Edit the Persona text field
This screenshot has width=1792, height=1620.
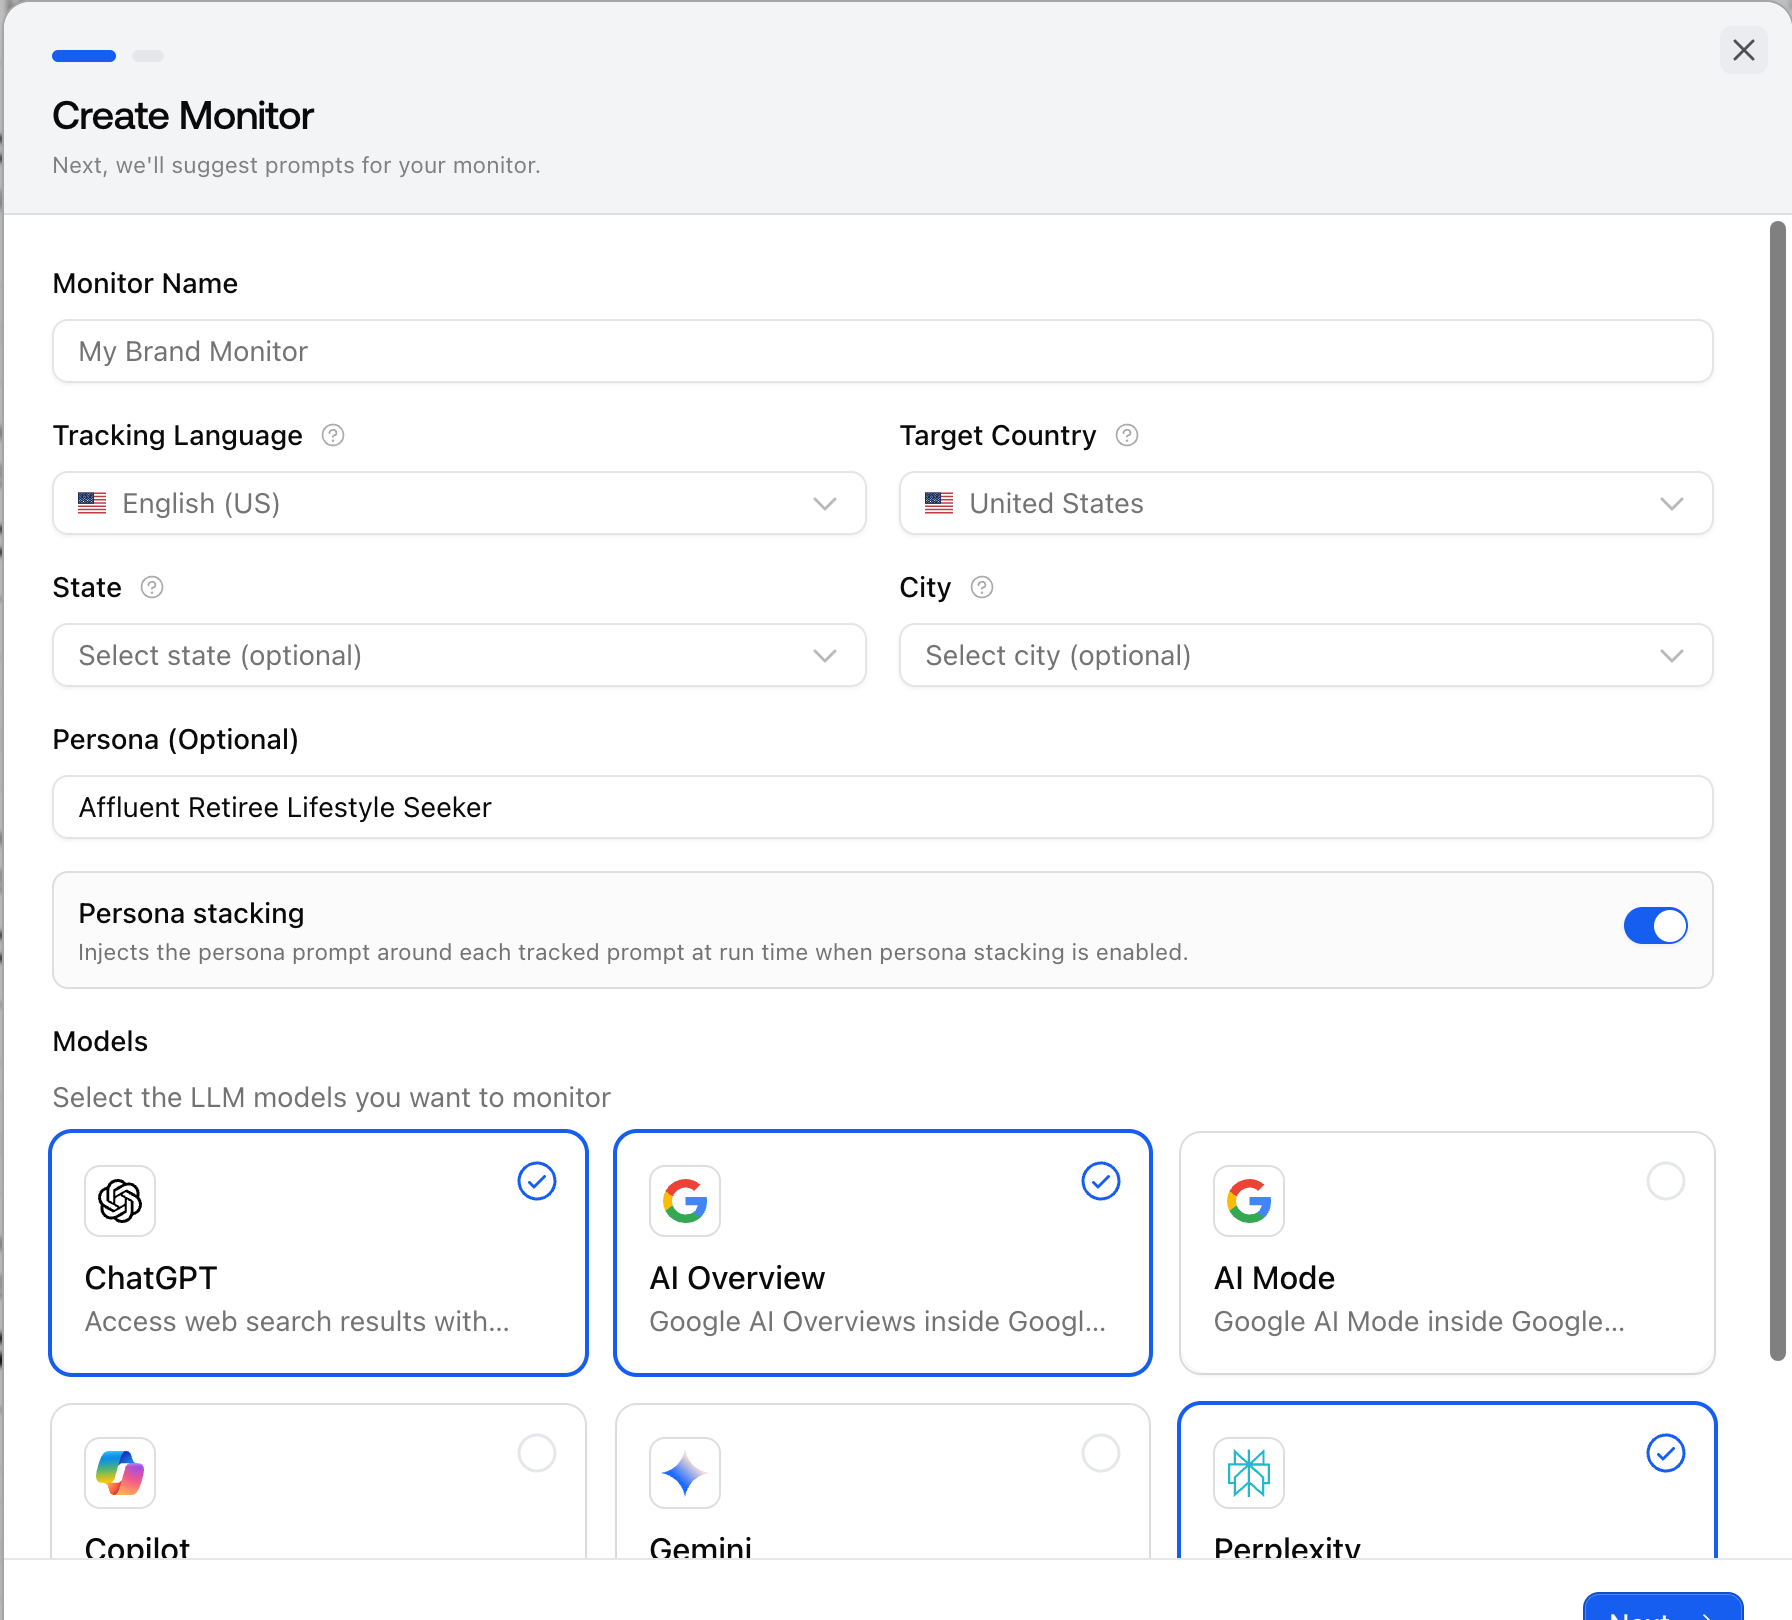point(883,807)
